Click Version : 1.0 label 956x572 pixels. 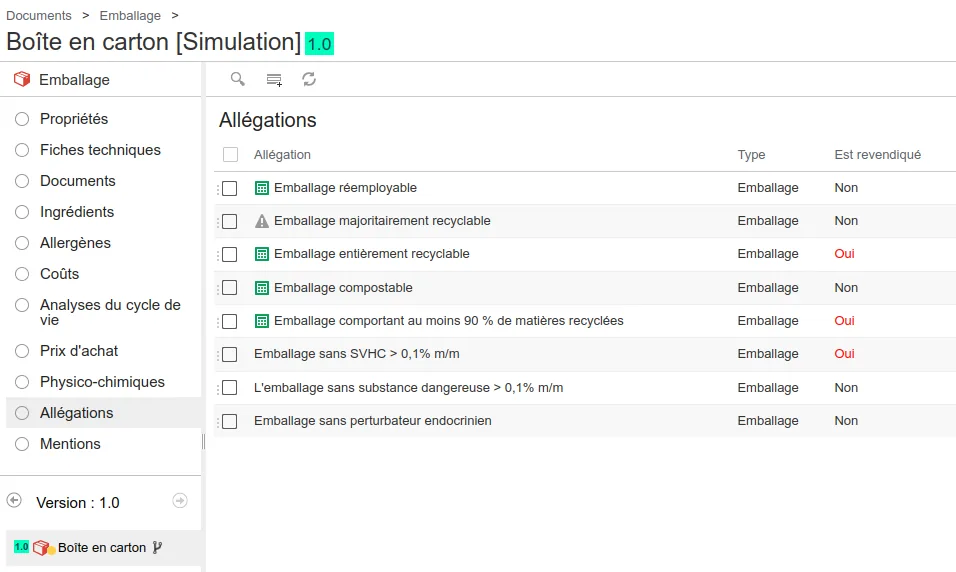click(x=78, y=503)
